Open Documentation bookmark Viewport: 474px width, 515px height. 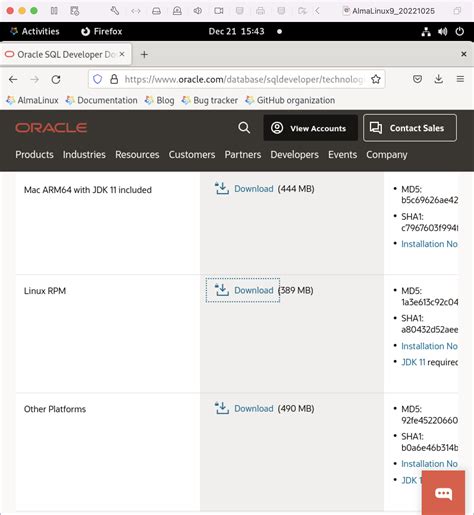(102, 100)
